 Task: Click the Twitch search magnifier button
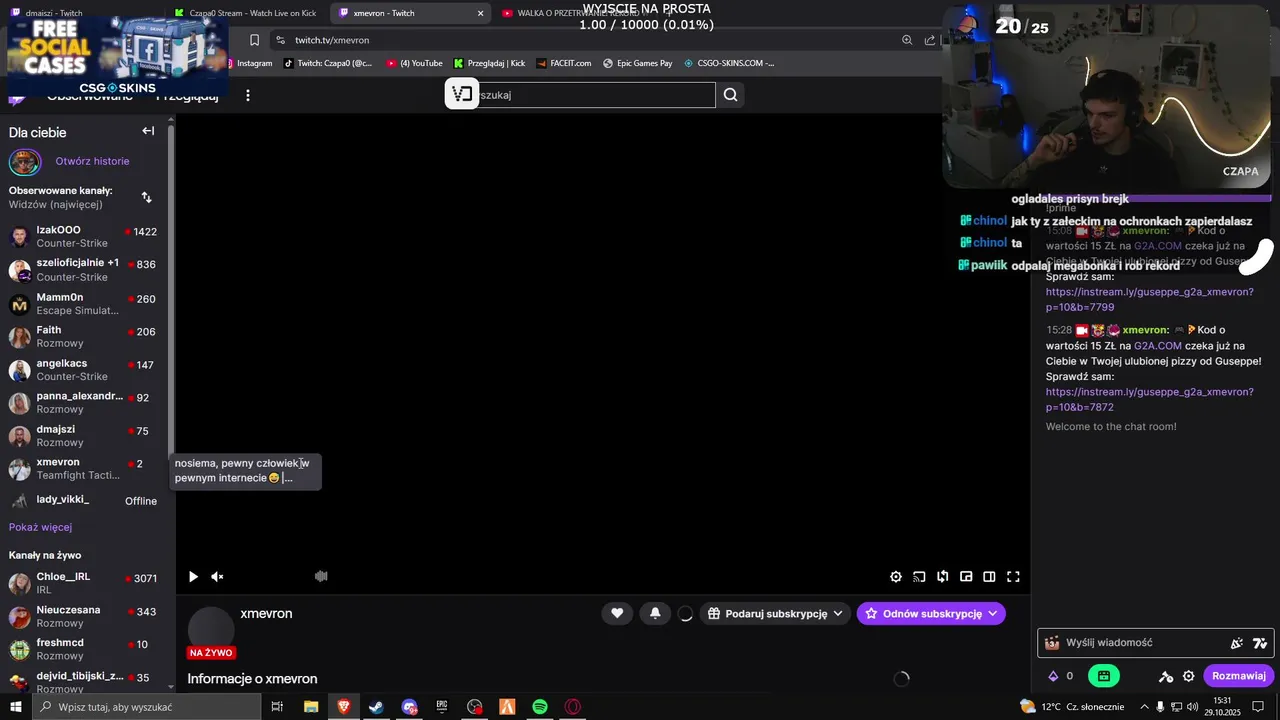[730, 95]
